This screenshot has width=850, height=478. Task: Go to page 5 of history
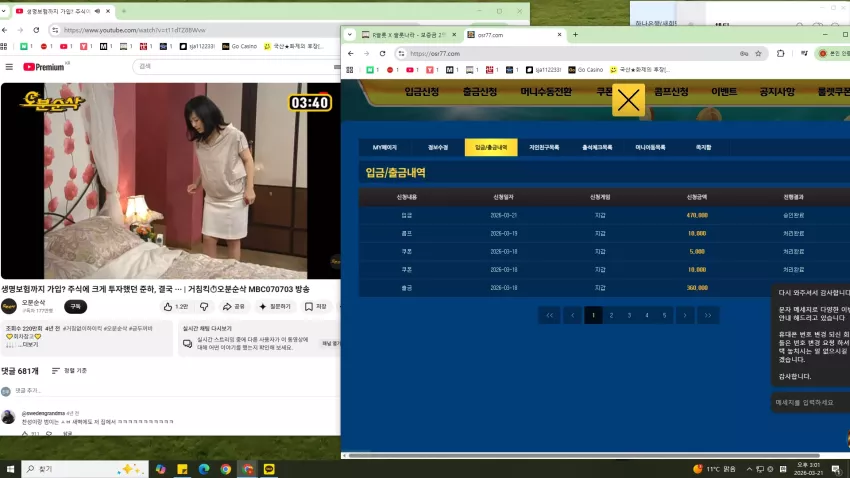(x=665, y=315)
